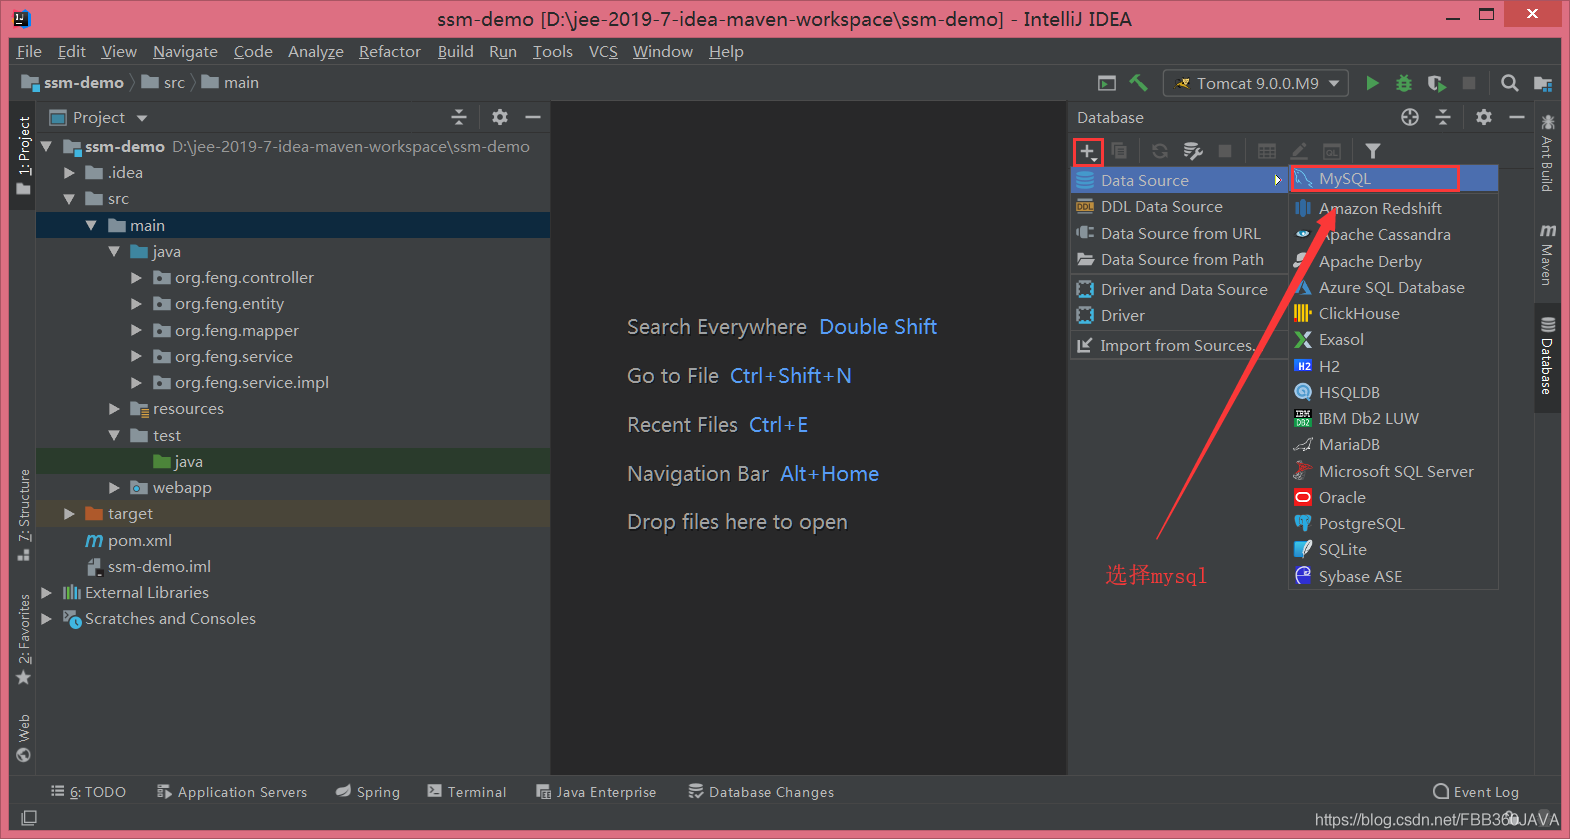Image resolution: width=1570 pixels, height=839 pixels.
Task: Click the Duplicate icon in Database toolbar
Action: click(x=1120, y=151)
